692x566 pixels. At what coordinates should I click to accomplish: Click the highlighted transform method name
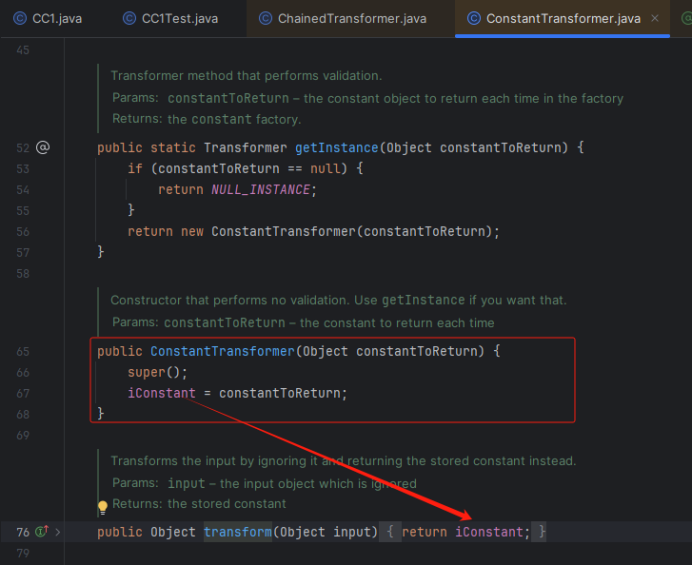point(237,532)
